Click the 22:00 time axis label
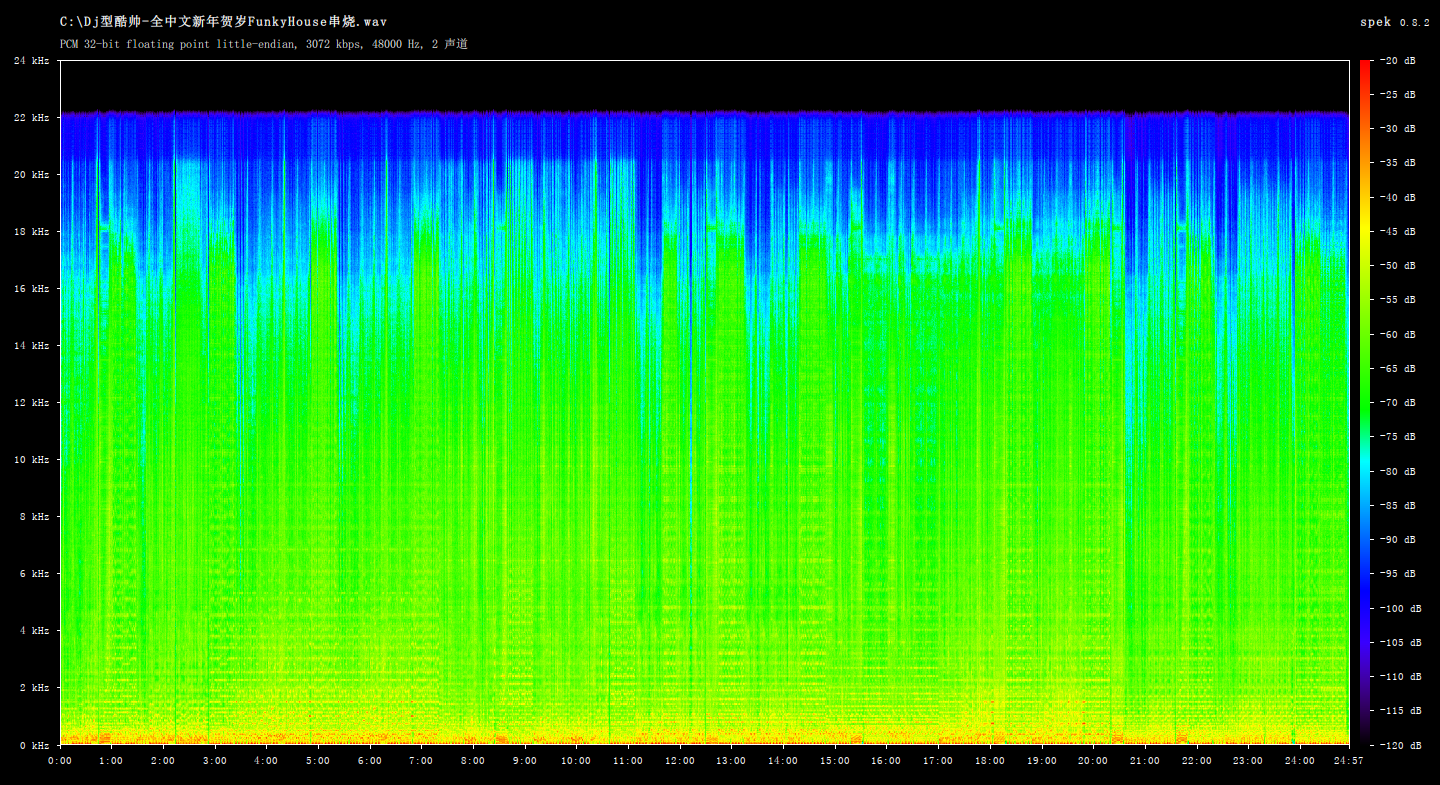This screenshot has width=1440, height=785. click(1197, 761)
